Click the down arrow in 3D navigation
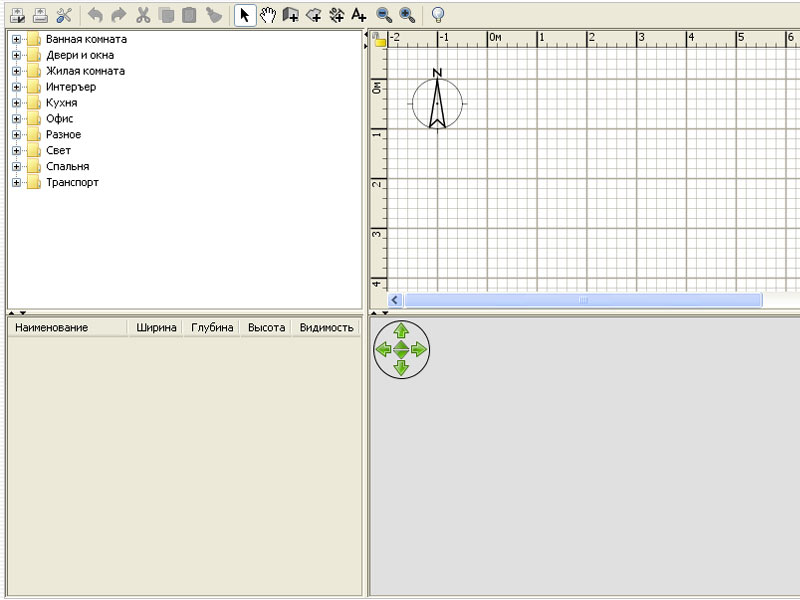 [x=401, y=368]
